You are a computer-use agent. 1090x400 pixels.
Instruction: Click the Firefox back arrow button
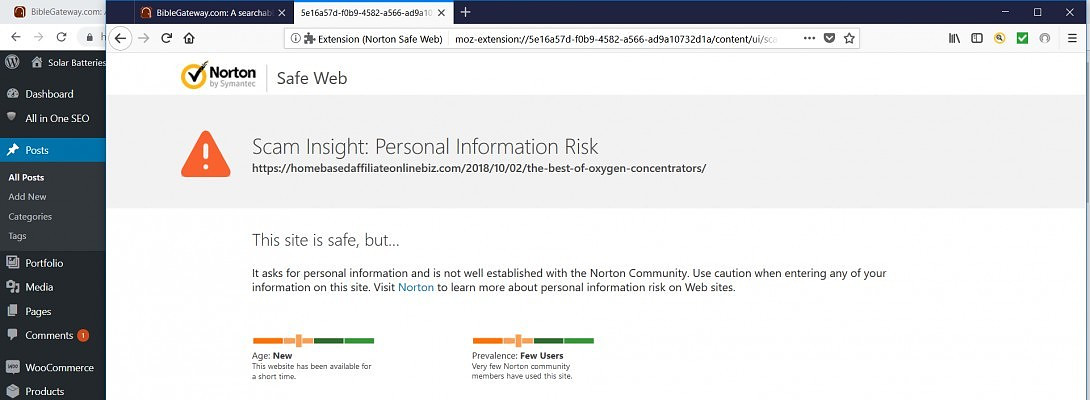[120, 38]
